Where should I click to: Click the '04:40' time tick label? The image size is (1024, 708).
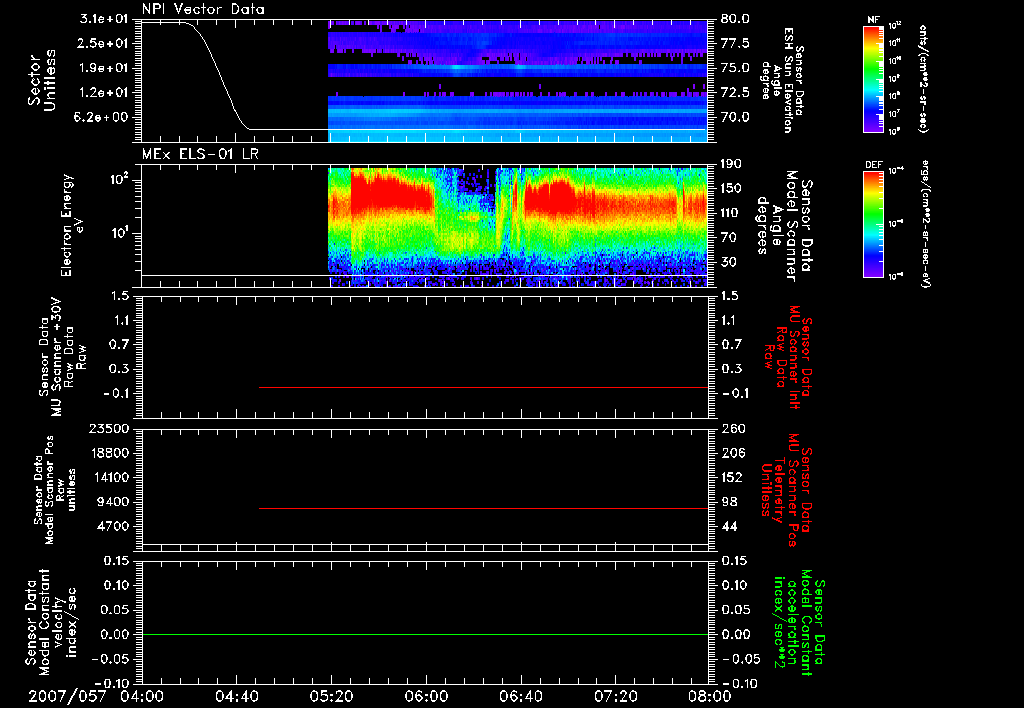236,696
